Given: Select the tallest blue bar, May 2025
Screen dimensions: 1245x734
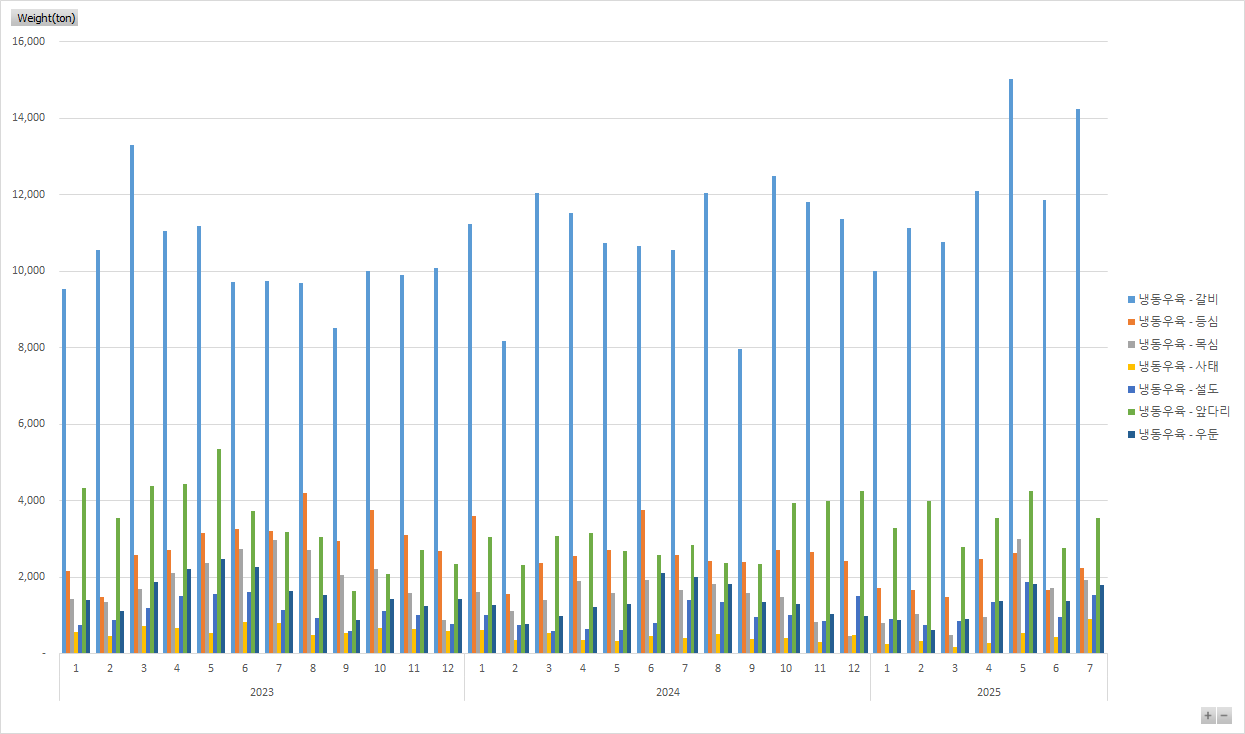Looking at the screenshot, I should pyautogui.click(x=1011, y=366).
